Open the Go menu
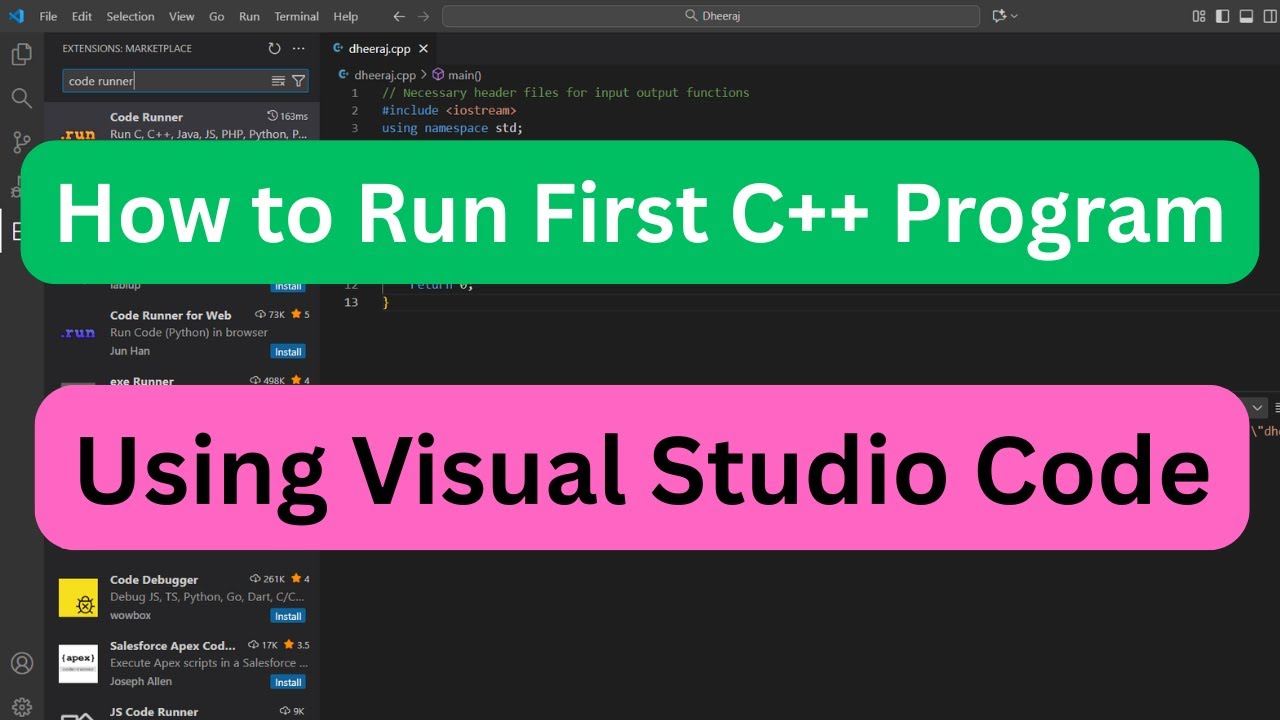This screenshot has width=1280, height=720. (217, 16)
